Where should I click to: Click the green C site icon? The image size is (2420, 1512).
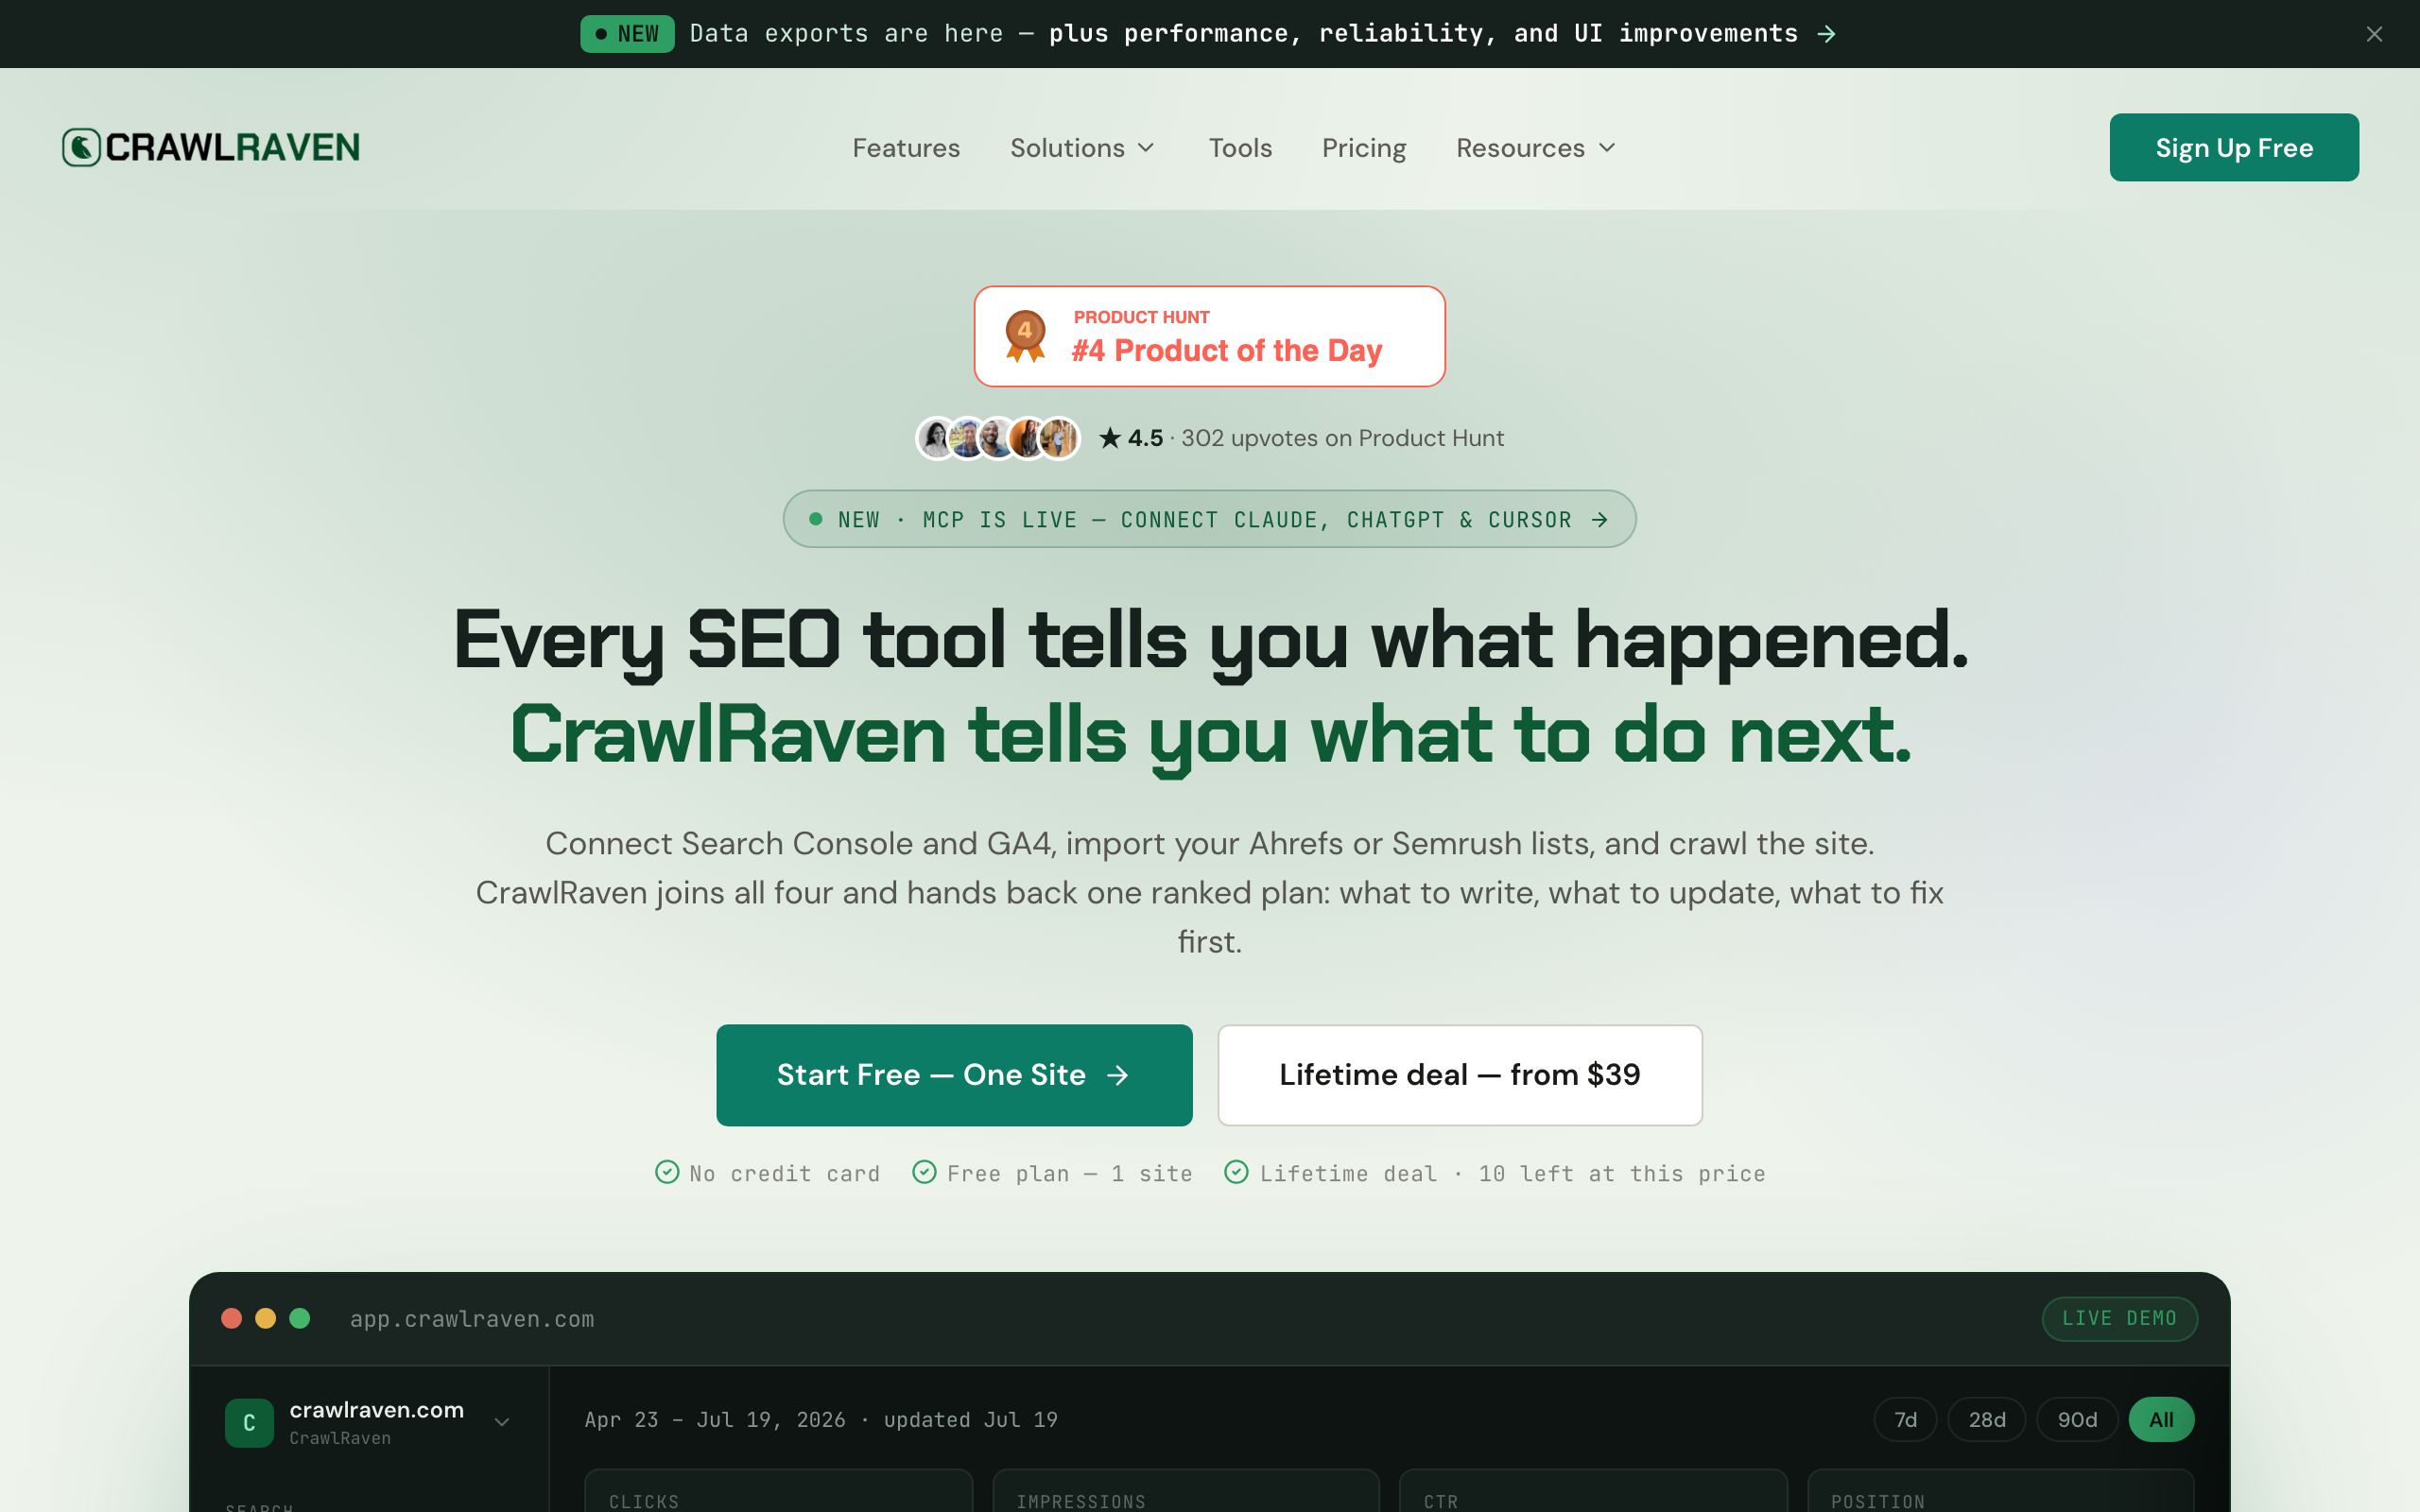point(249,1422)
